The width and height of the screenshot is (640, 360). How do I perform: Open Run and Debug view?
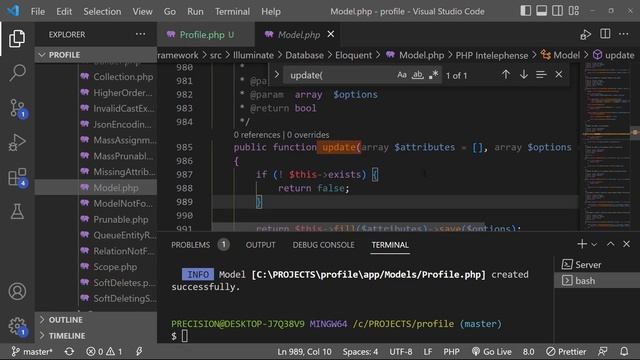click(17, 143)
